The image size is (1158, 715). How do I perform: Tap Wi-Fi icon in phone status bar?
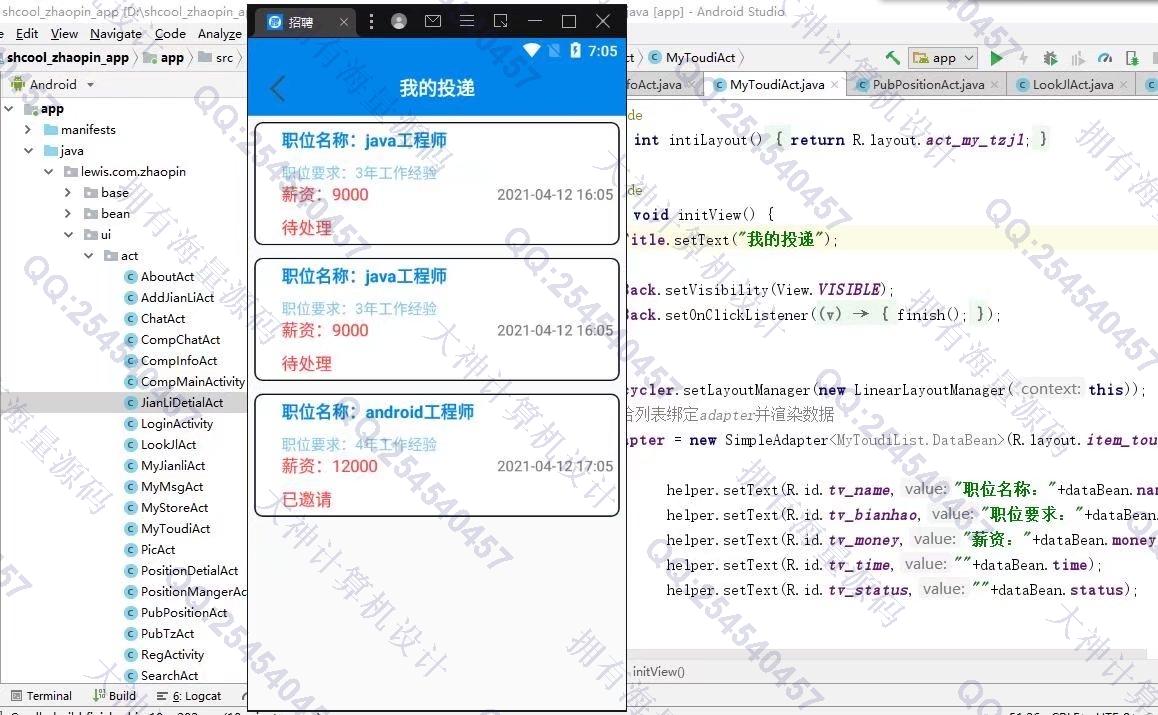[532, 50]
